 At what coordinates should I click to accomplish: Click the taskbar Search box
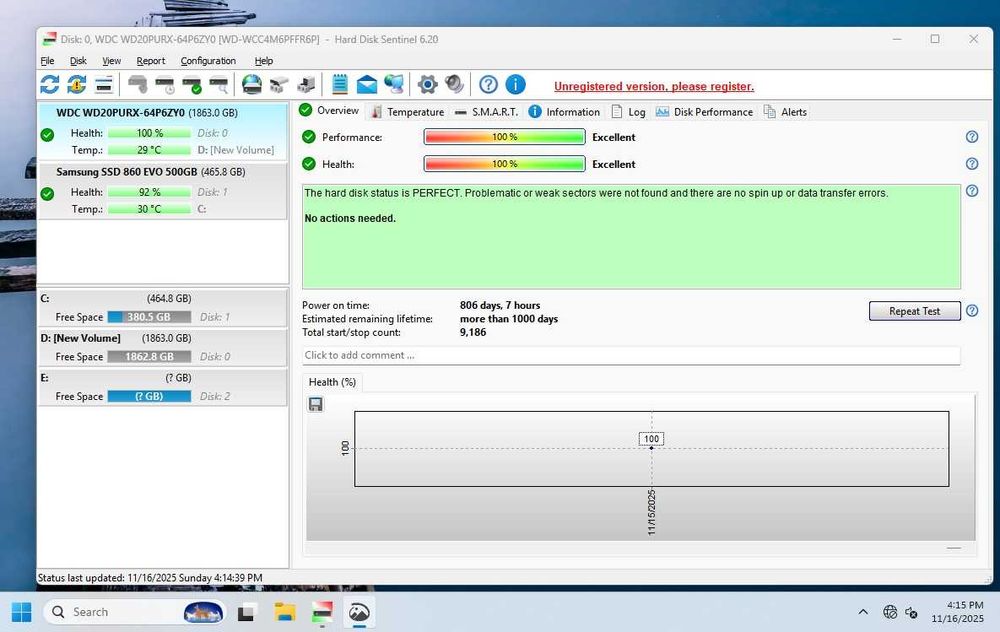click(x=135, y=612)
